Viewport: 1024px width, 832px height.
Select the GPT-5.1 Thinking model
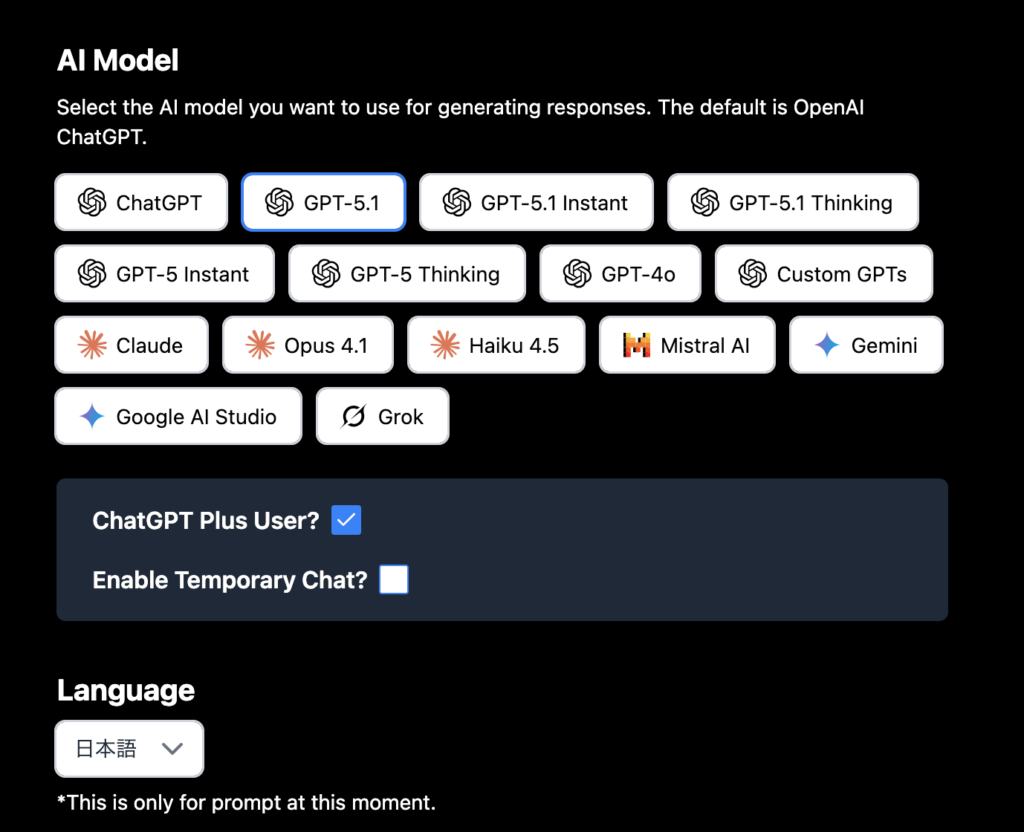[x=792, y=203]
